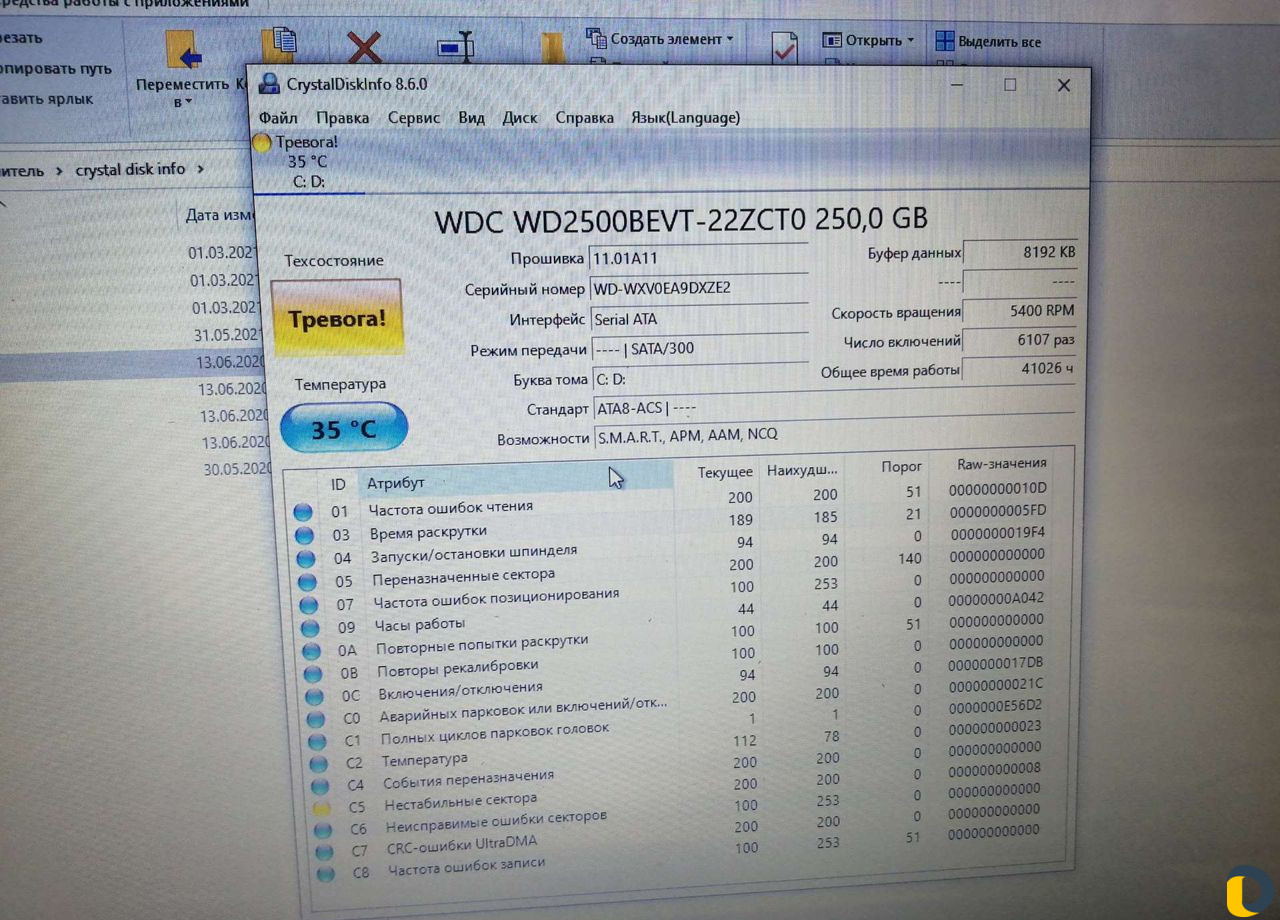
Task: Click the Прошивка field showing 11.01A11
Action: pos(698,257)
